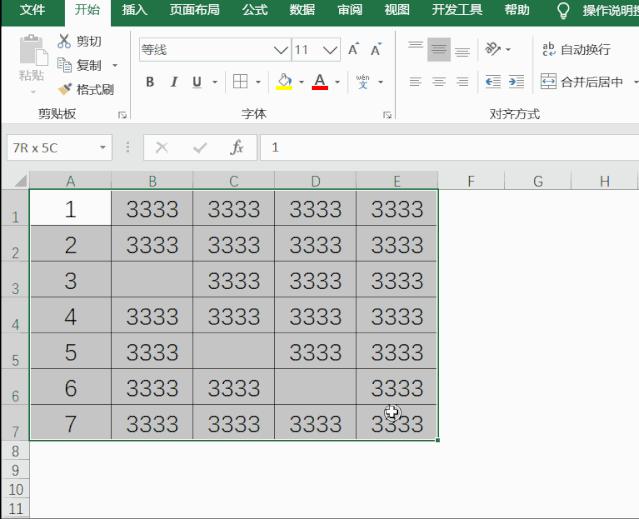Switch to the Insert (插入) tab
The image size is (639, 519).
pyautogui.click(x=134, y=10)
